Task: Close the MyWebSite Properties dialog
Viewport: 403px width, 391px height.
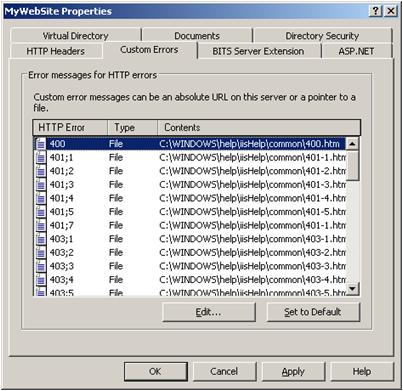Action: coord(391,11)
